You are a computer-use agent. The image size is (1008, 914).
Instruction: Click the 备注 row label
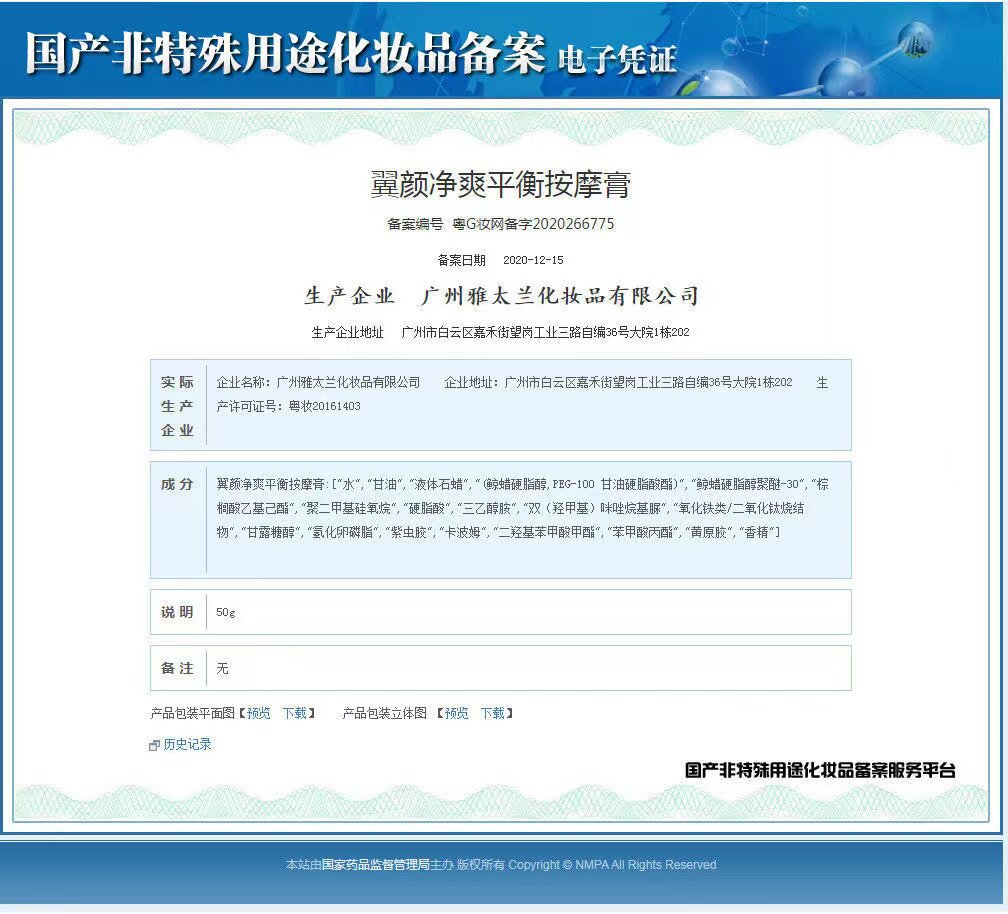click(x=177, y=668)
